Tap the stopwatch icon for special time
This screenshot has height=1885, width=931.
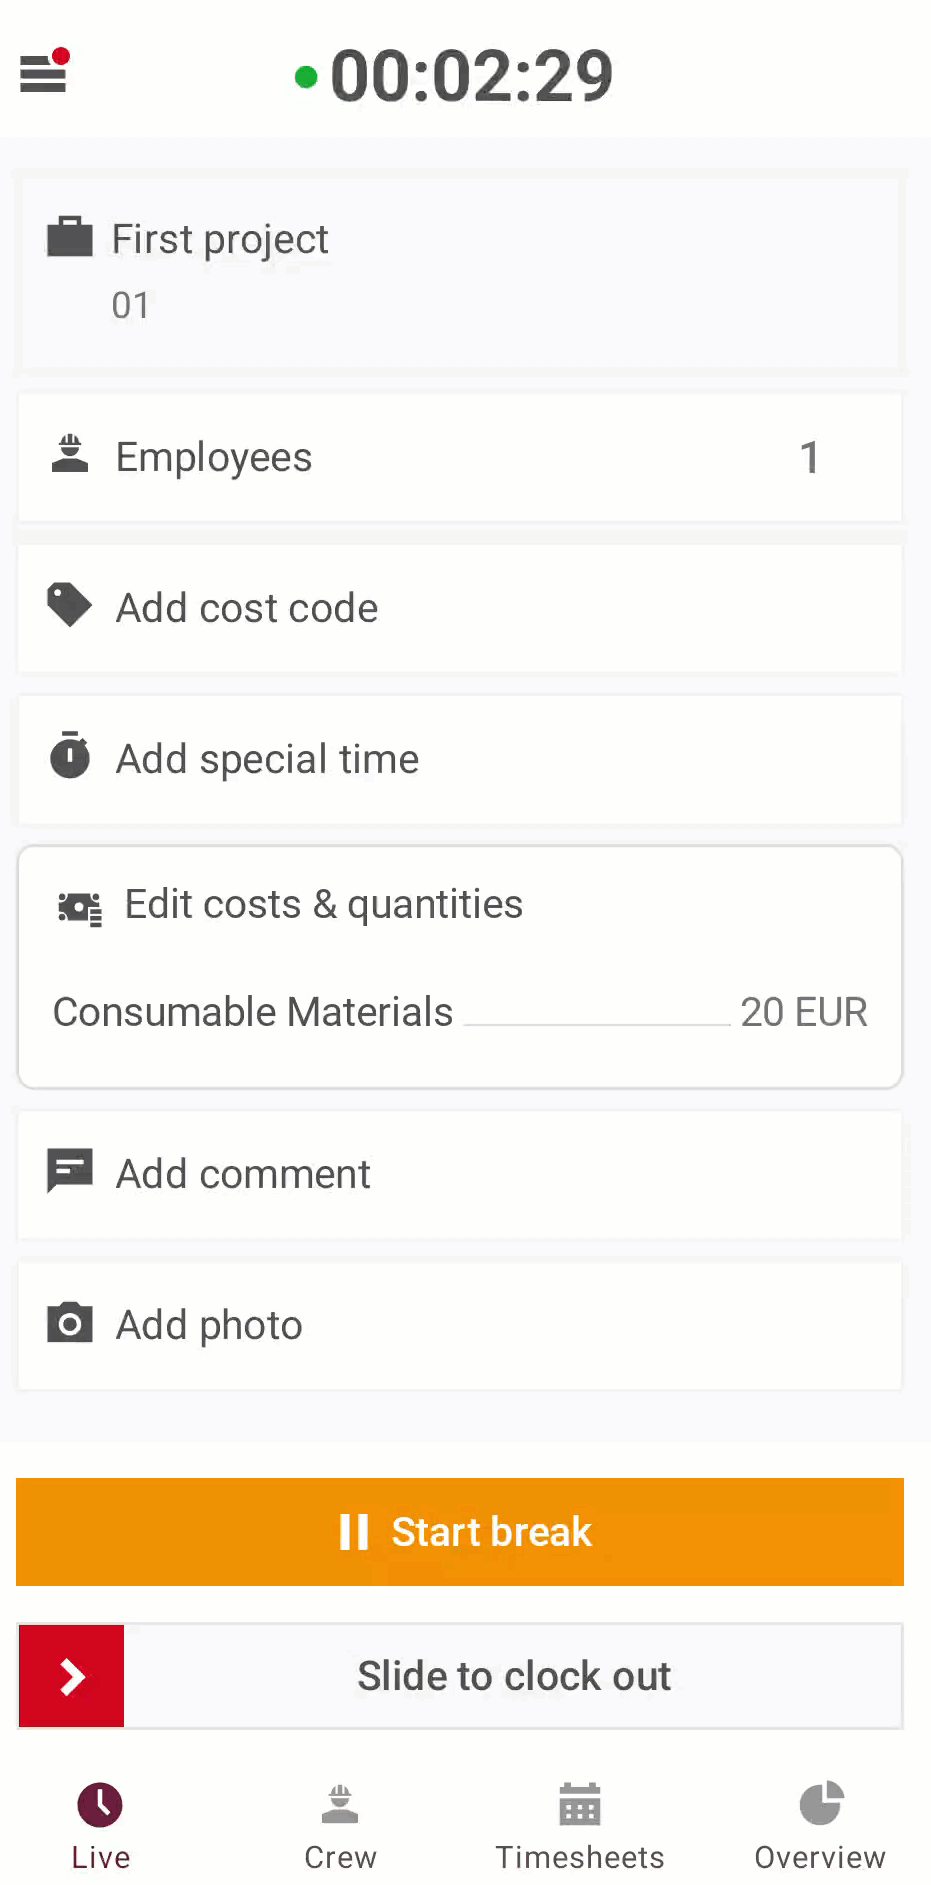click(70, 756)
